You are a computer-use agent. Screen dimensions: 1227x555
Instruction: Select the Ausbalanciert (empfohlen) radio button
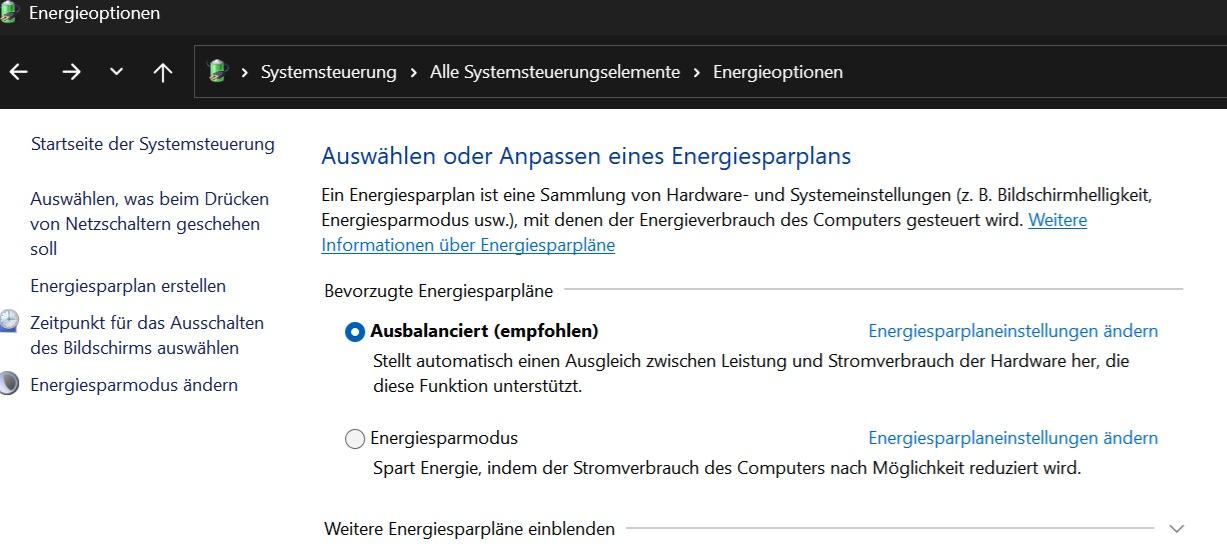pyautogui.click(x=355, y=332)
